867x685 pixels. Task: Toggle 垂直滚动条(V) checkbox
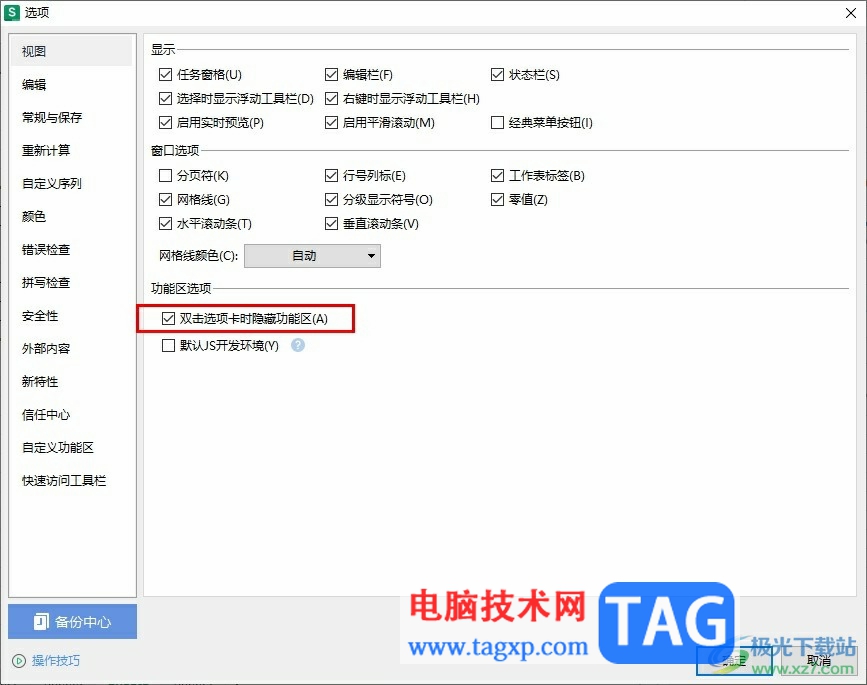click(x=331, y=223)
